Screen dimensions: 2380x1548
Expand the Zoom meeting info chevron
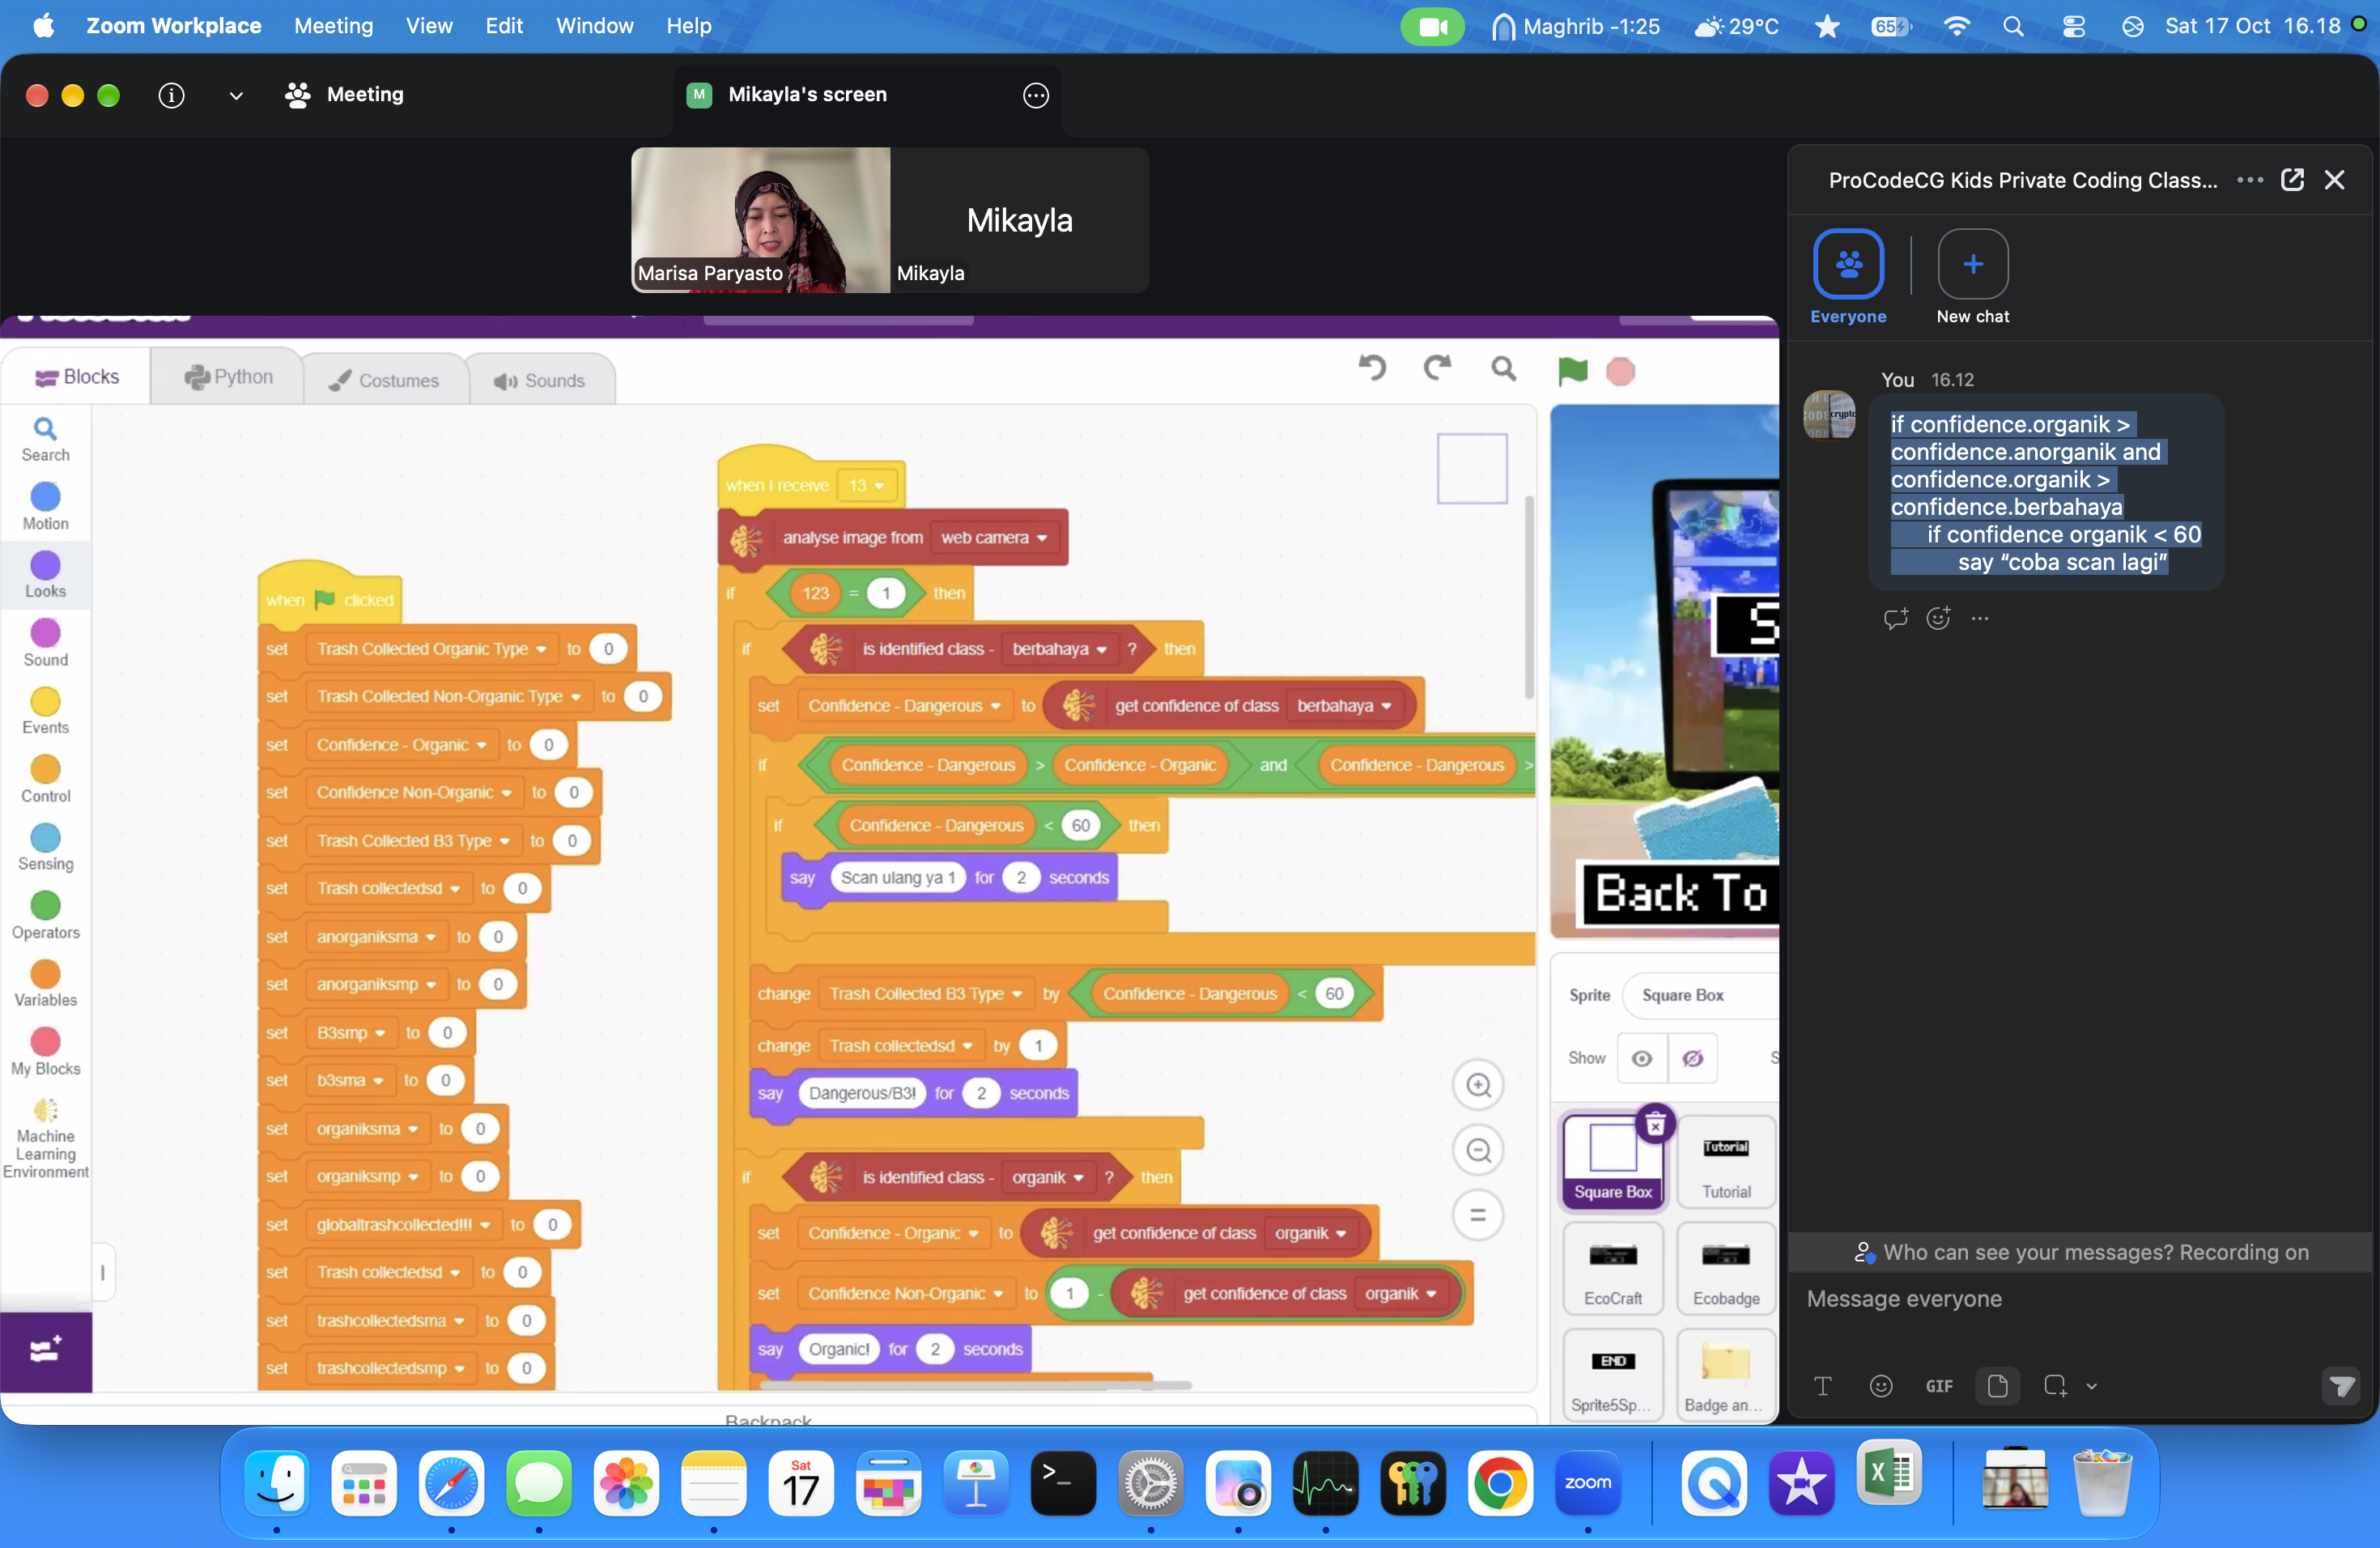(235, 95)
